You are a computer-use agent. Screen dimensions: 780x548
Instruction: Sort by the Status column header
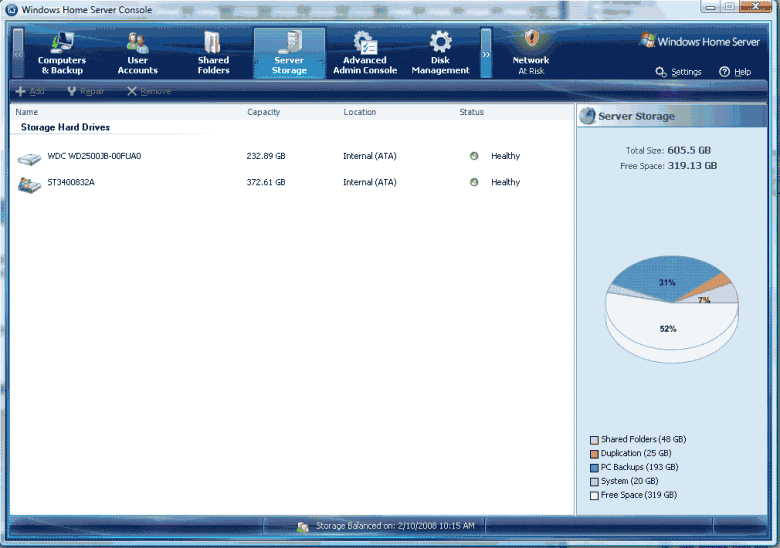tap(472, 112)
